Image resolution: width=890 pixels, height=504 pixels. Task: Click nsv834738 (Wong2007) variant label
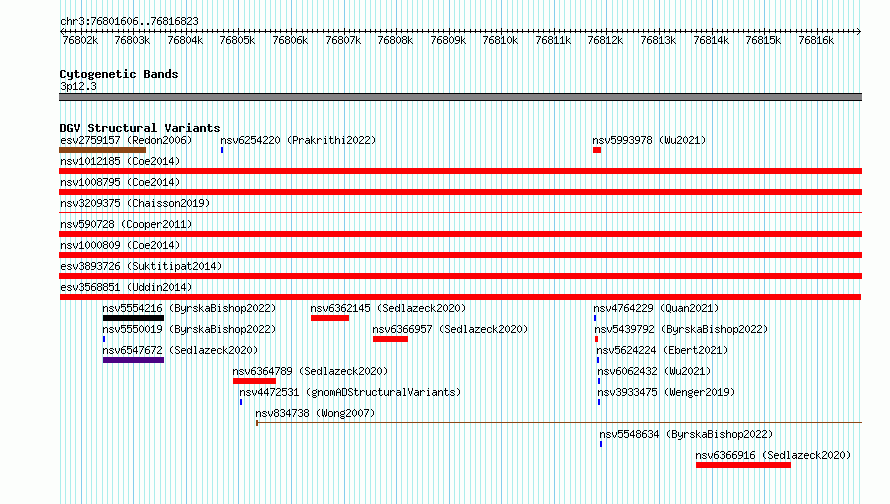click(315, 413)
